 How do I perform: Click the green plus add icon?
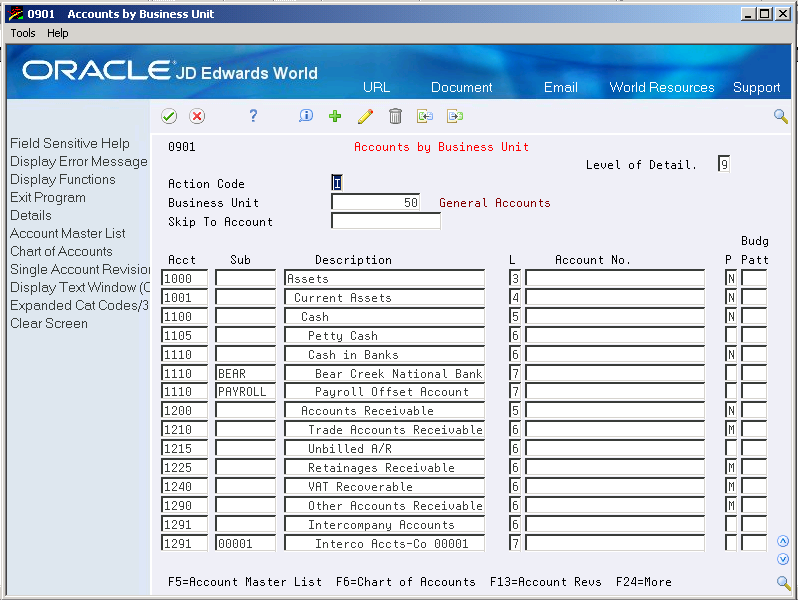click(335, 117)
